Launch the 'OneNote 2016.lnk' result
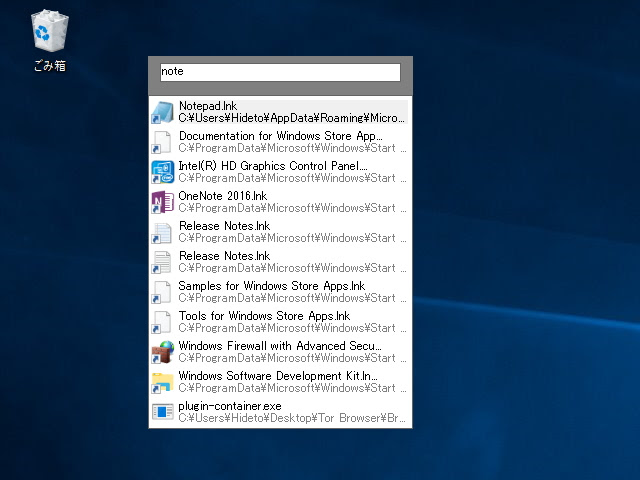The height and width of the screenshot is (480, 640). 223,196
